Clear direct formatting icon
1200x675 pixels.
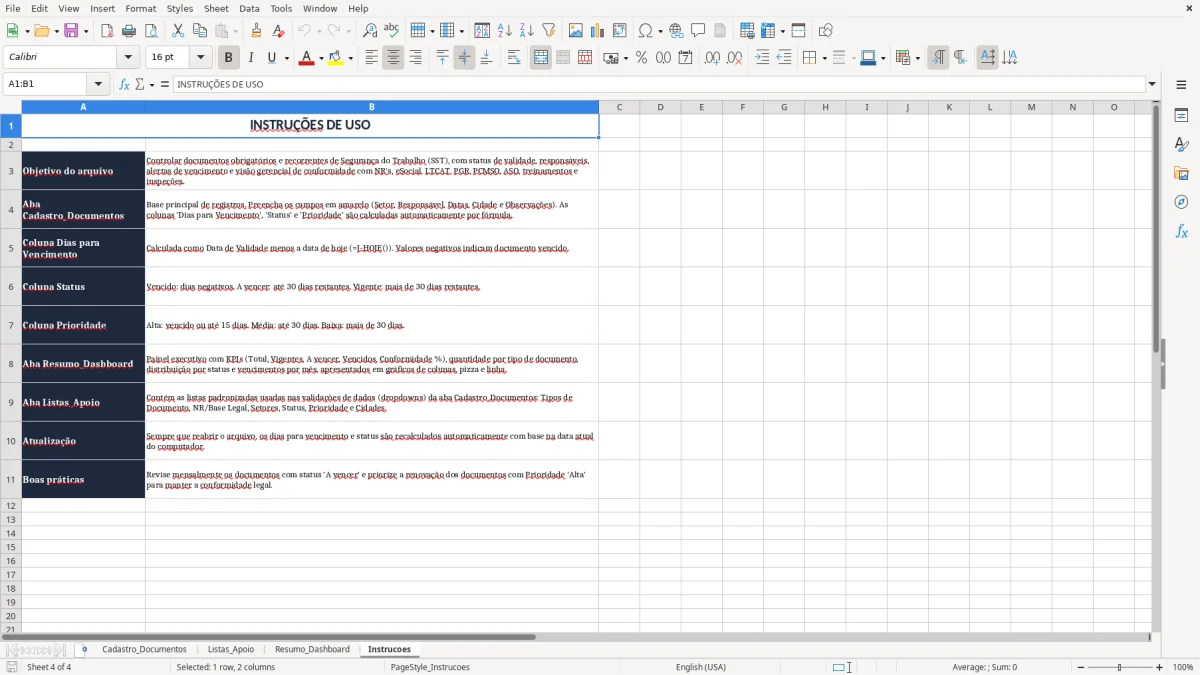coord(279,31)
